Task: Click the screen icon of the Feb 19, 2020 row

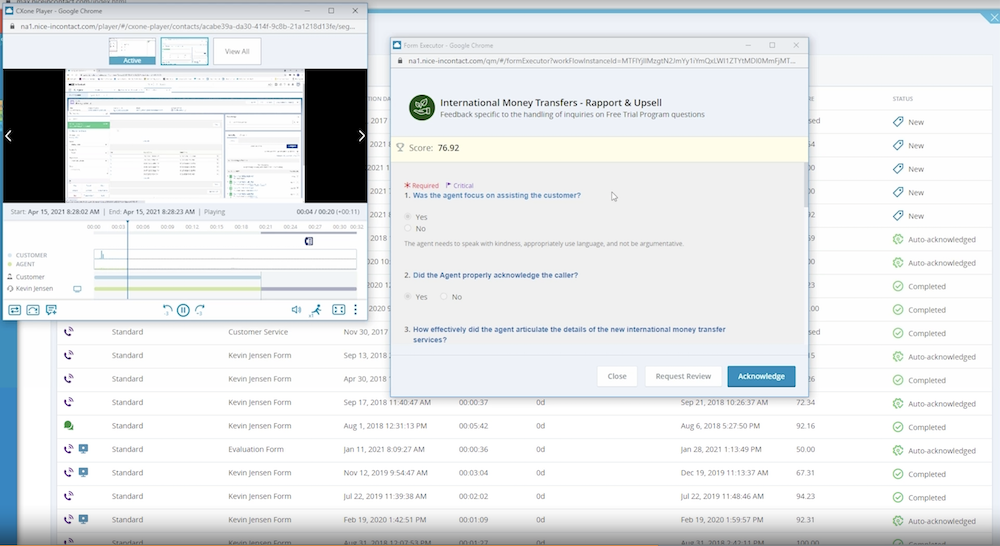Action: [x=83, y=520]
